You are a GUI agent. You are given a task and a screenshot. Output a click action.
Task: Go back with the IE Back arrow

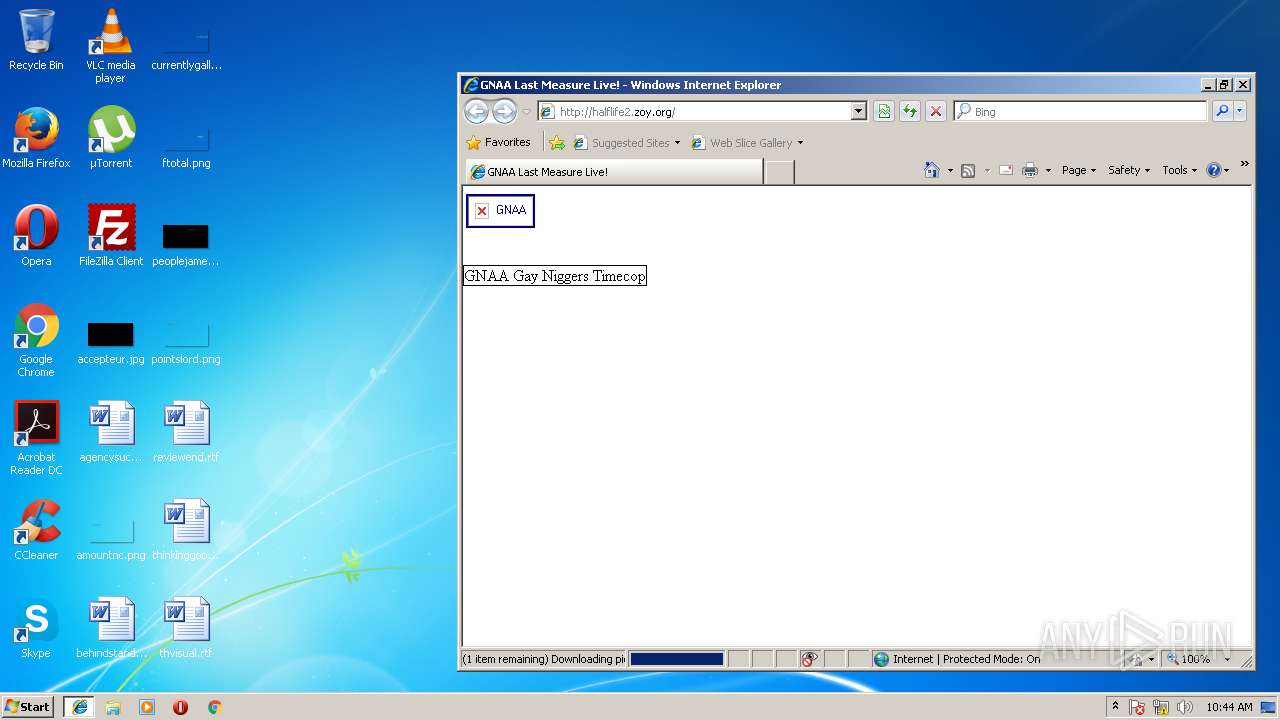(x=476, y=111)
